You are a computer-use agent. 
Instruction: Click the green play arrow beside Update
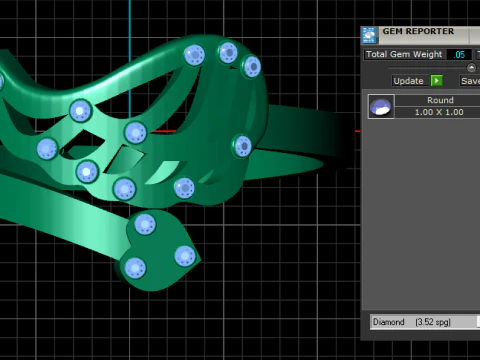(x=437, y=81)
